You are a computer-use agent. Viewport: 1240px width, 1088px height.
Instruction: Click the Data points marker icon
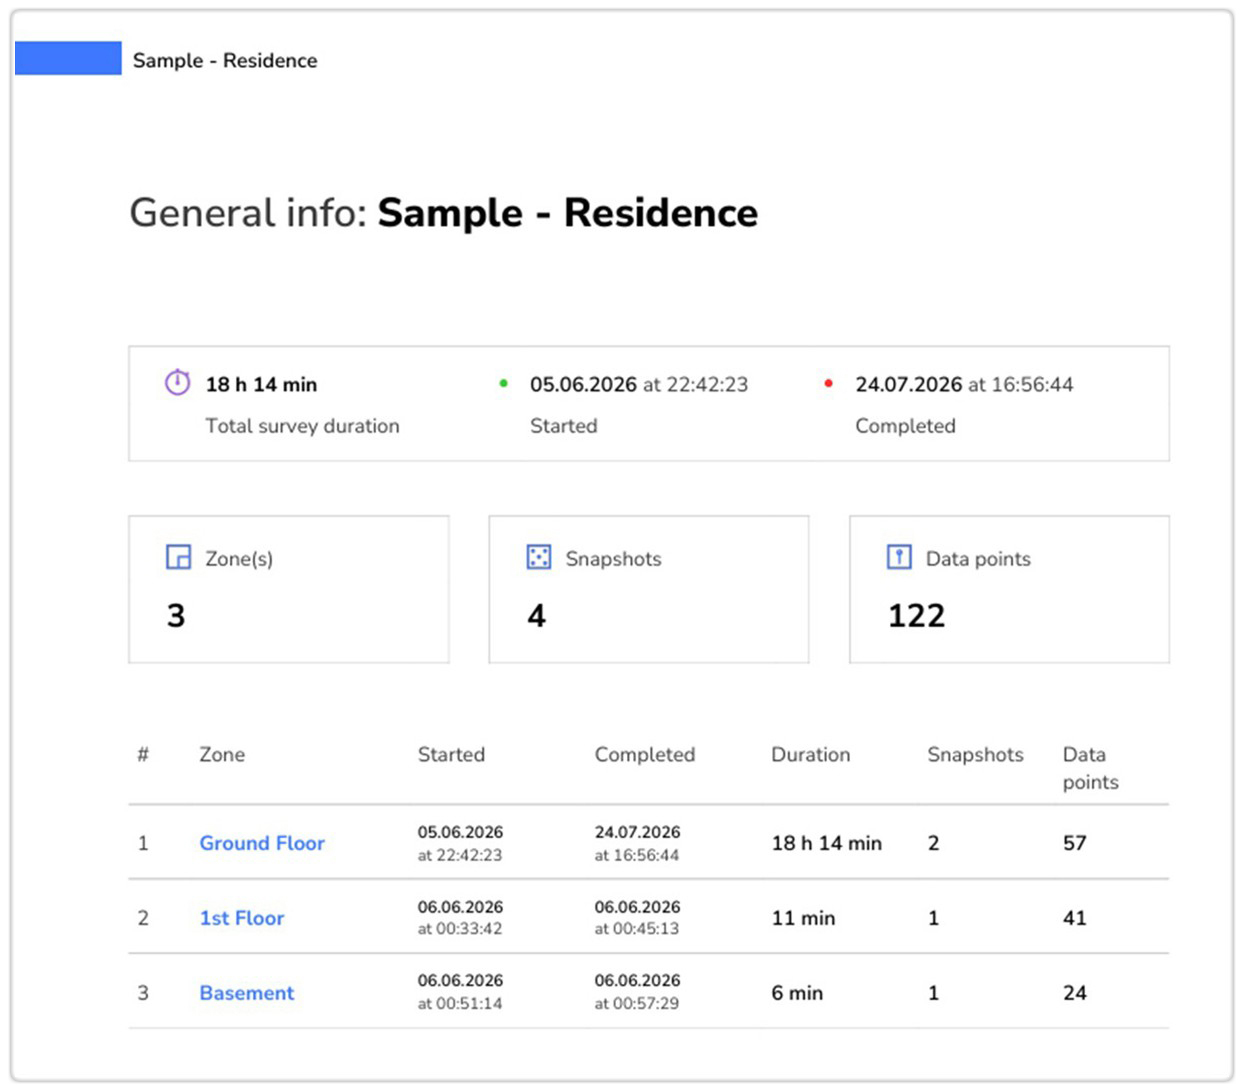[x=899, y=557]
